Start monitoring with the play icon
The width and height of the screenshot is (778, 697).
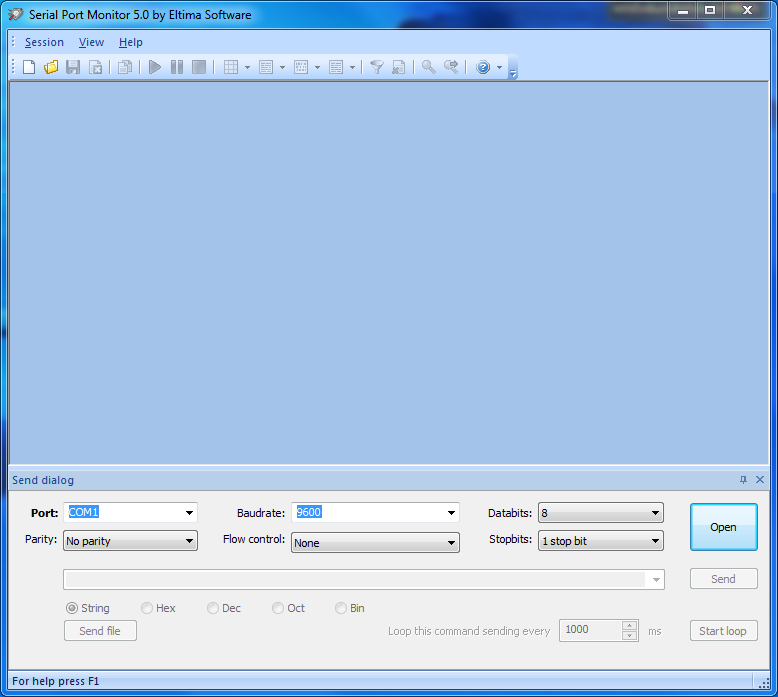[x=155, y=67]
